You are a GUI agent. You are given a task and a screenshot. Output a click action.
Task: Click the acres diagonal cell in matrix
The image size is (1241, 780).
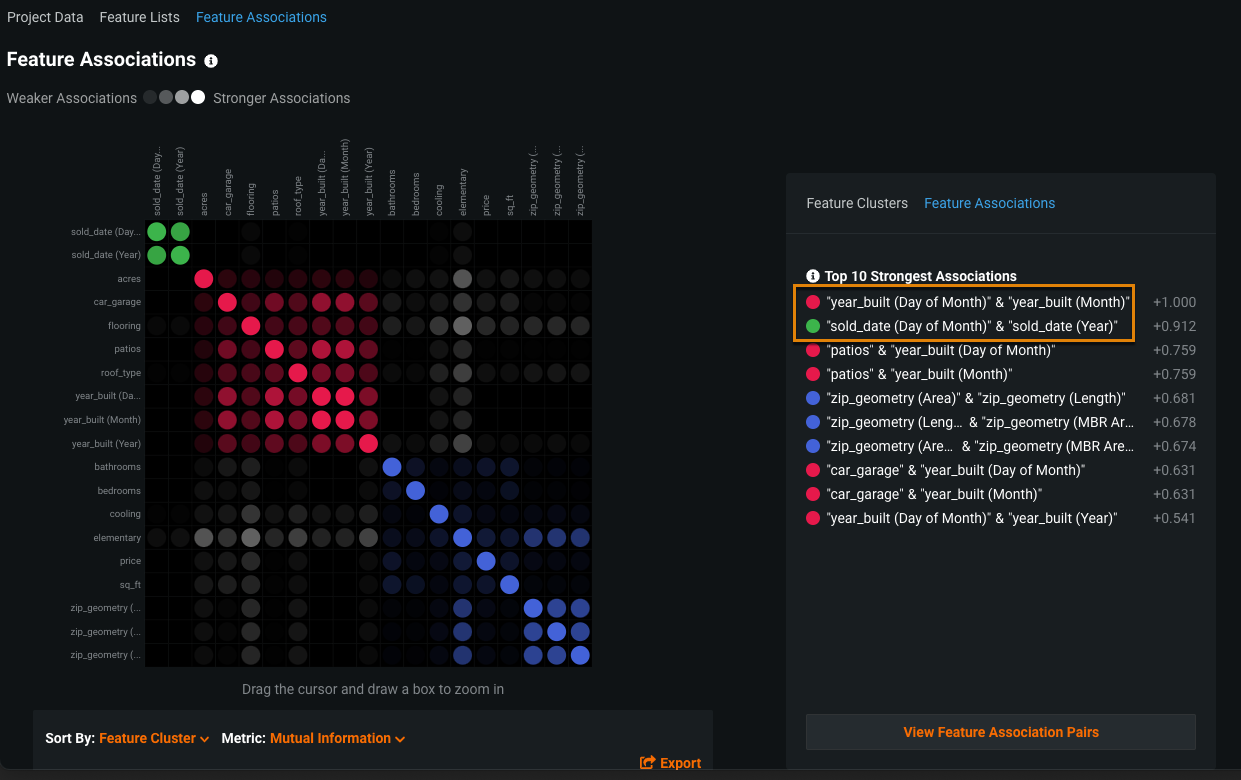tap(204, 279)
